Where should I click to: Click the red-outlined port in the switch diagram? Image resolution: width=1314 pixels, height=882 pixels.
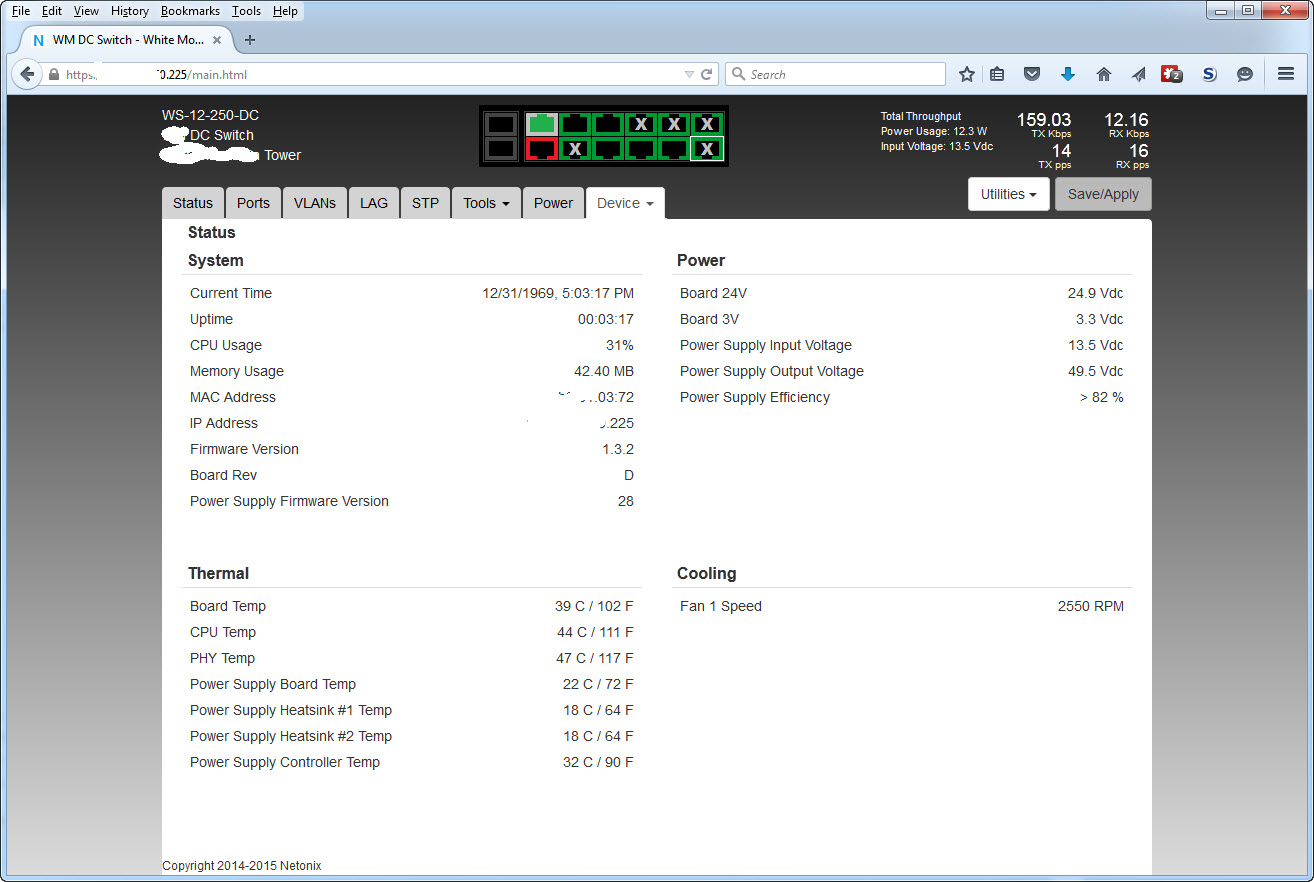[x=541, y=149]
